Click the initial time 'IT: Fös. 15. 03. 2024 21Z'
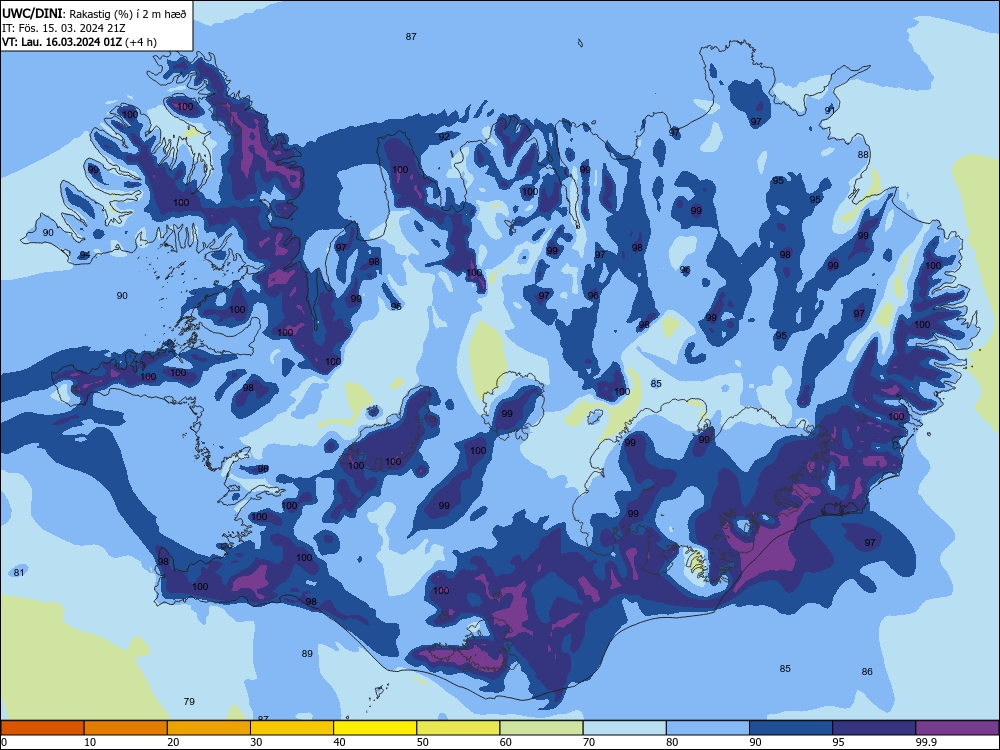Image resolution: width=1000 pixels, height=750 pixels. (x=64, y=28)
